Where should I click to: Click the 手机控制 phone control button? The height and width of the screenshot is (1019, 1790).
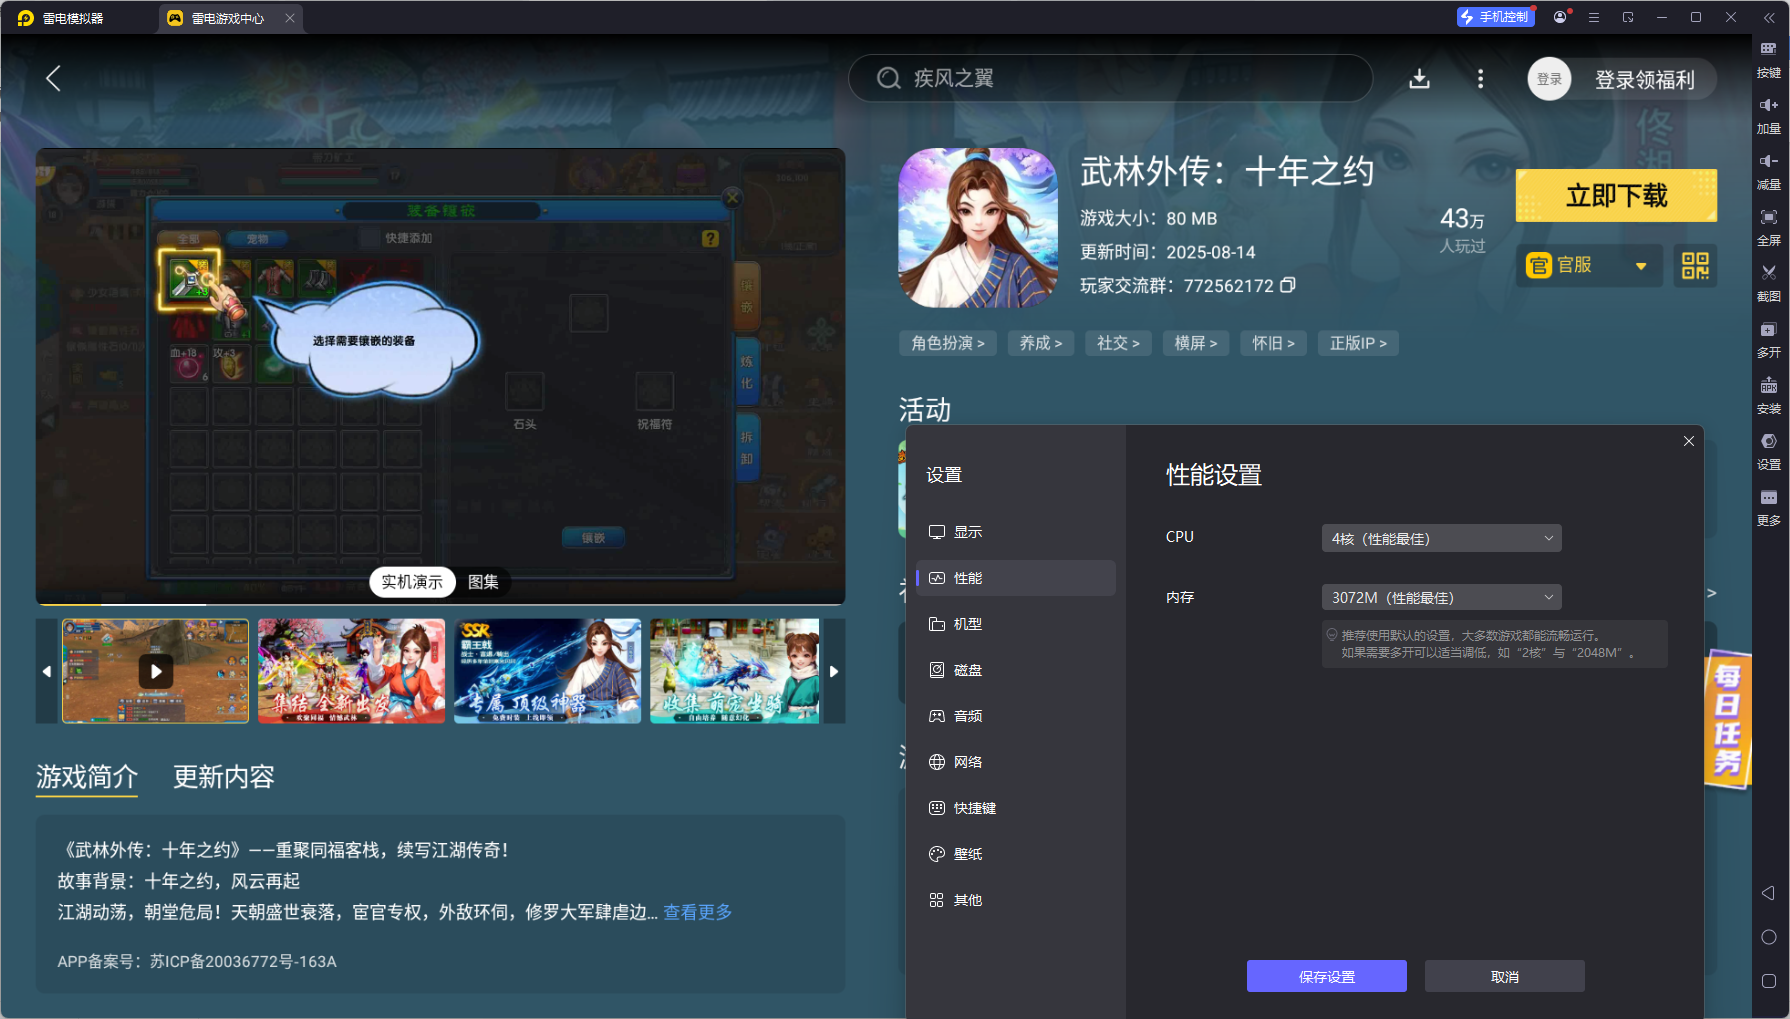pos(1495,17)
